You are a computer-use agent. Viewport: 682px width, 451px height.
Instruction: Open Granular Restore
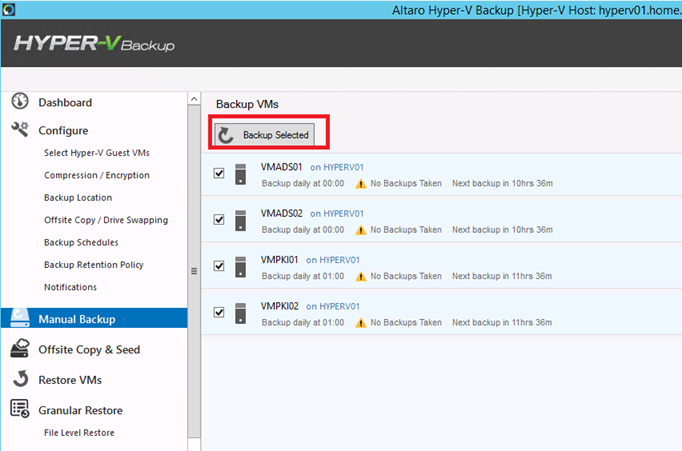click(80, 411)
